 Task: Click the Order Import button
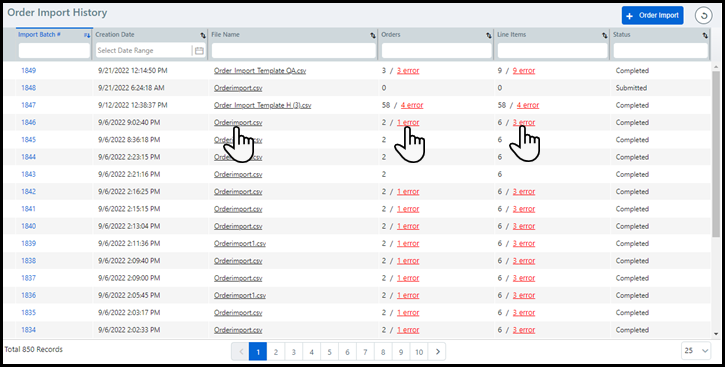(x=652, y=15)
